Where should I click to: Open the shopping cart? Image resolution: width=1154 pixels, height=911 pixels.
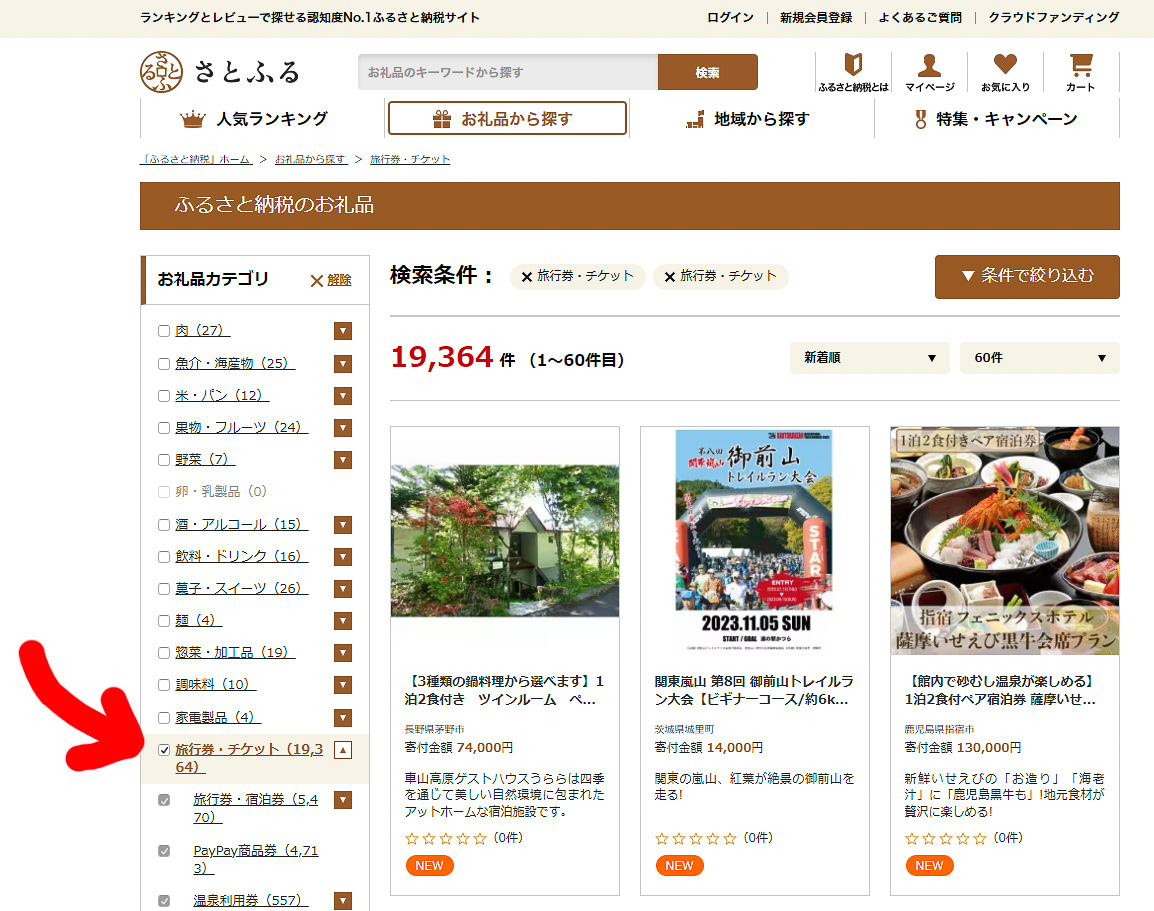1080,70
